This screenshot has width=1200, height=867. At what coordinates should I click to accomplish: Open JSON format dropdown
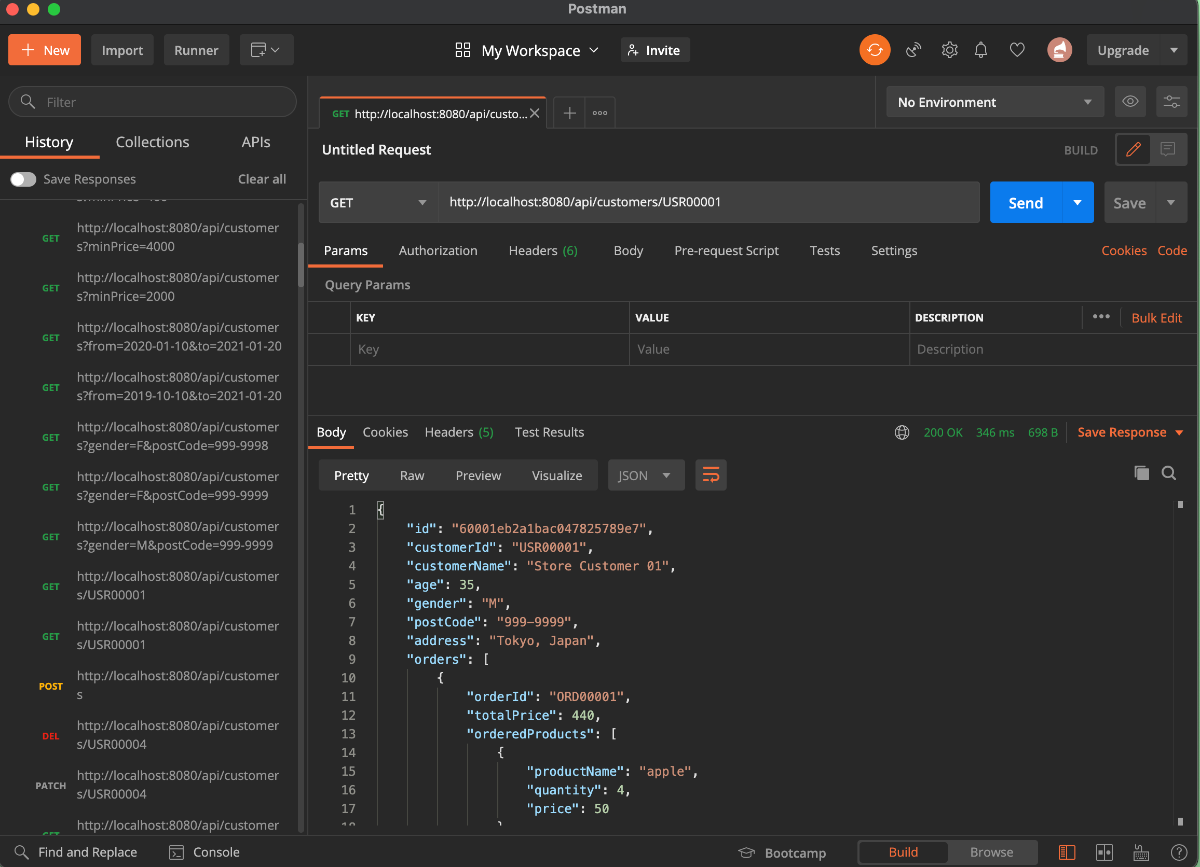click(x=646, y=475)
